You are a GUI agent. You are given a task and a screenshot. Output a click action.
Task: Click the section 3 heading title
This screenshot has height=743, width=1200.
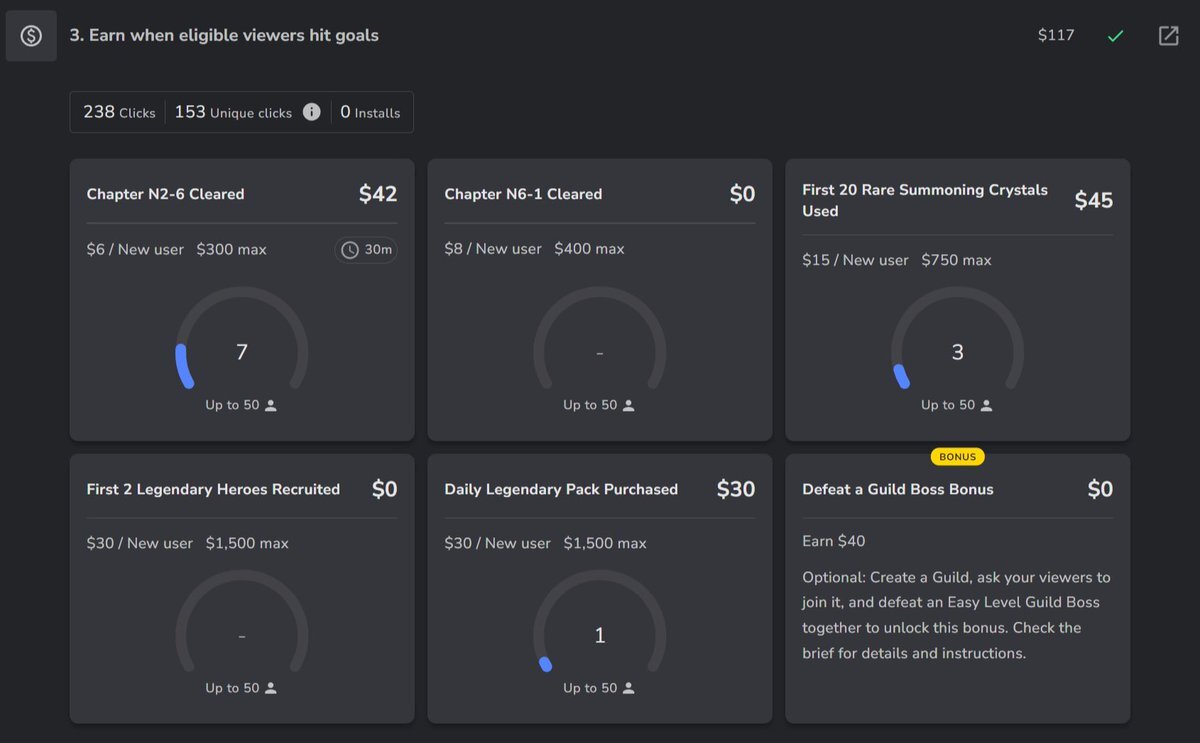click(x=224, y=36)
